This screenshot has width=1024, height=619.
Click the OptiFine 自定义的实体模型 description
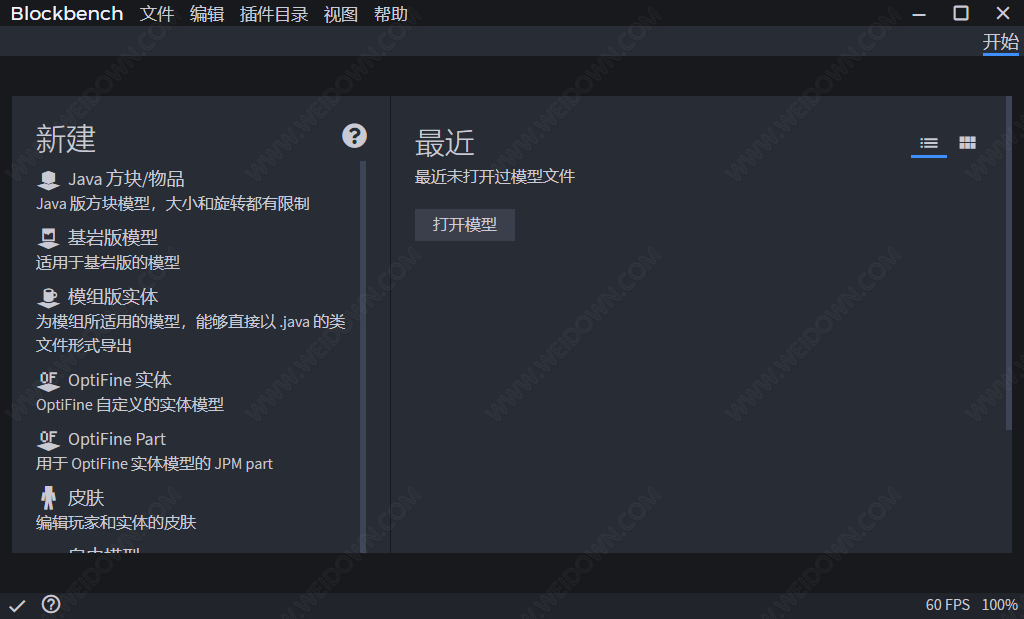(130, 405)
